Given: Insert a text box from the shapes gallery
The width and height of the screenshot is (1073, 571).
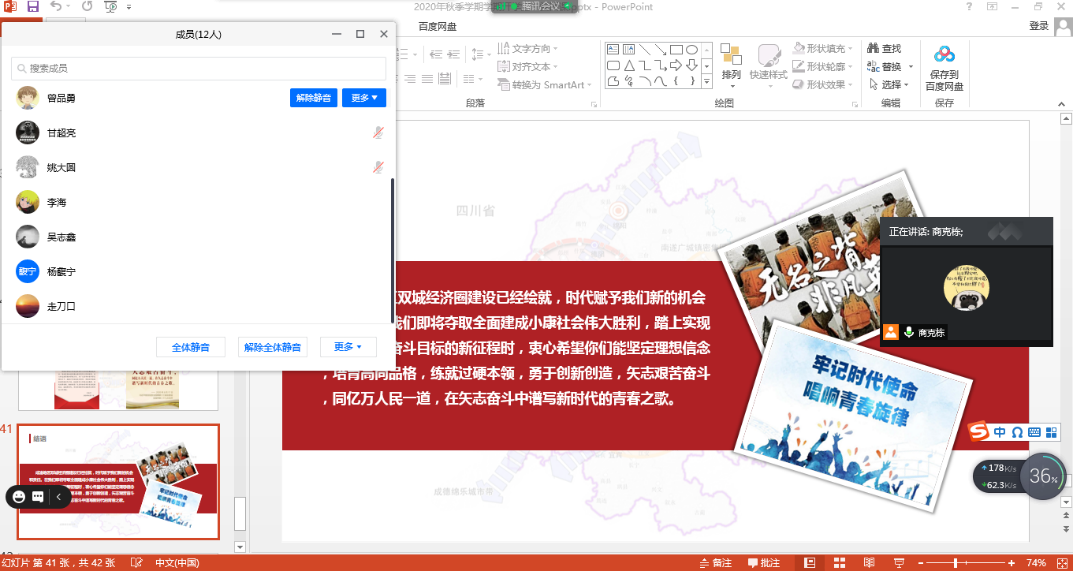Looking at the screenshot, I should 613,49.
